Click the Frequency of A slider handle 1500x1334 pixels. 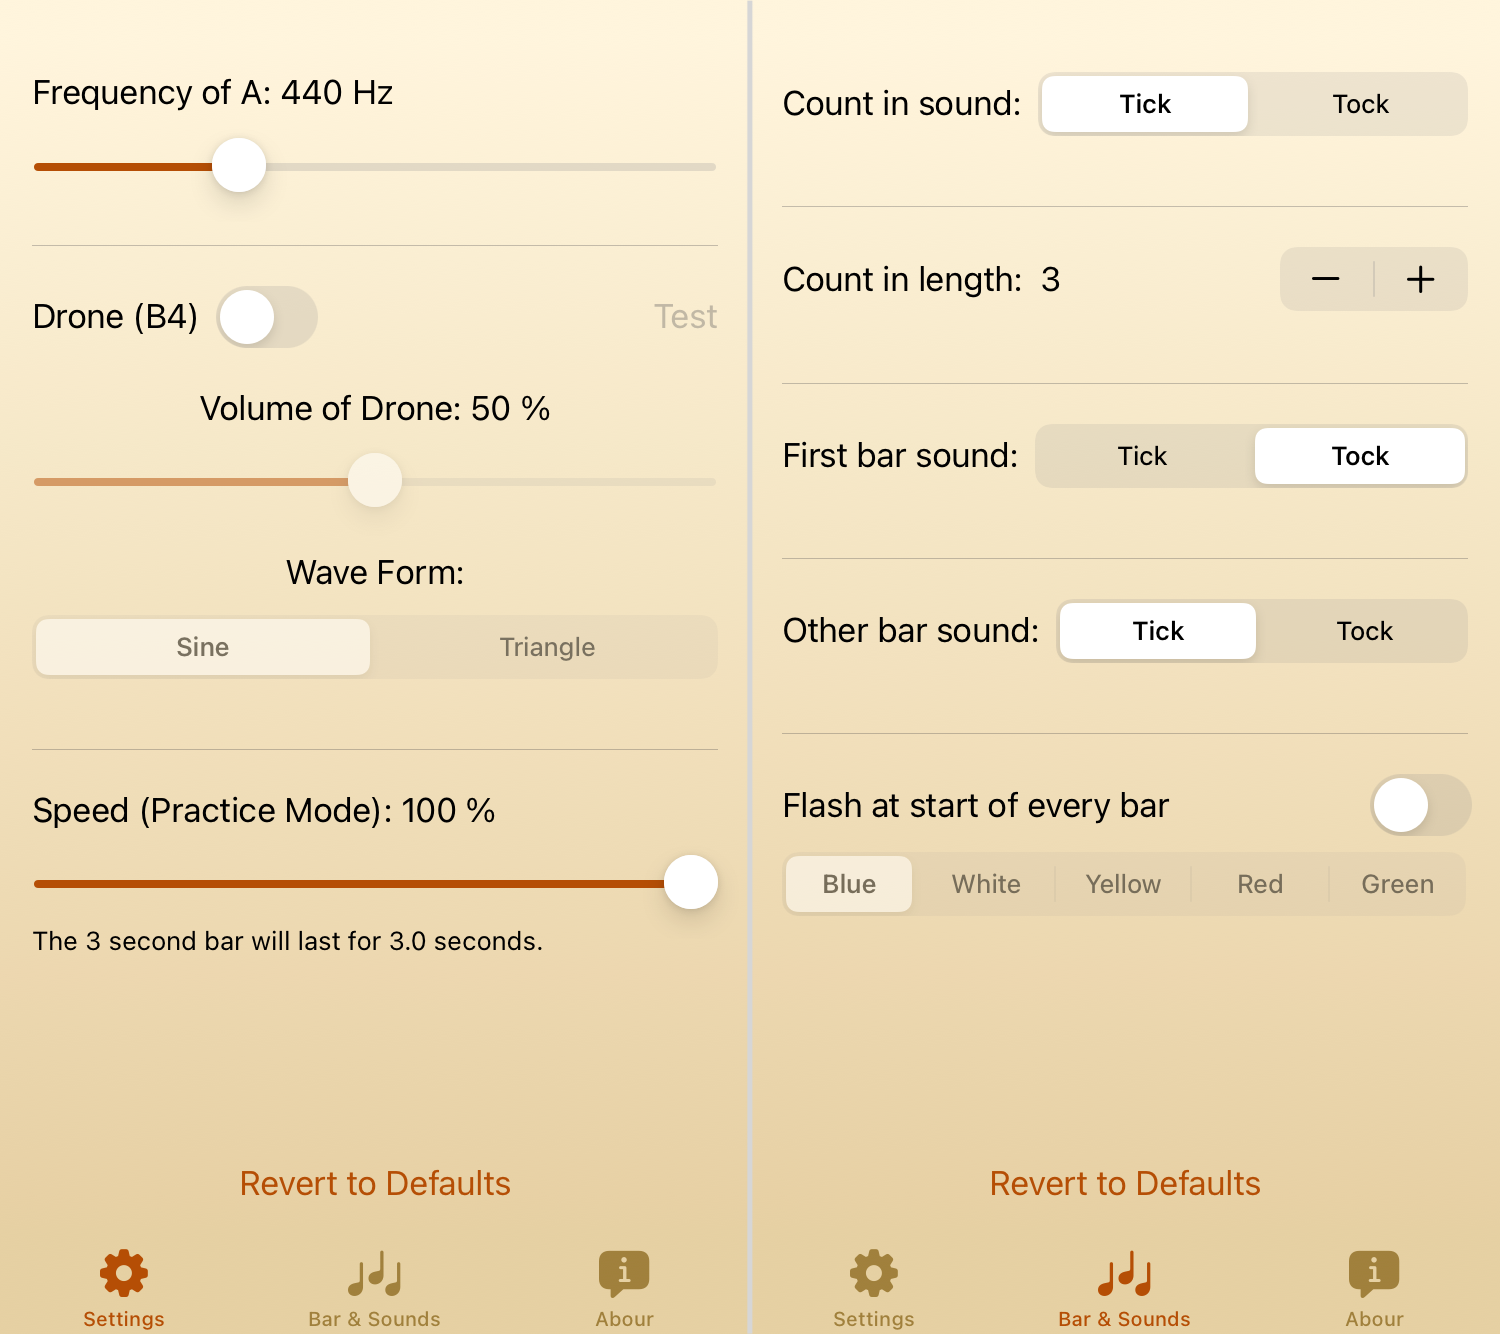[x=239, y=166]
